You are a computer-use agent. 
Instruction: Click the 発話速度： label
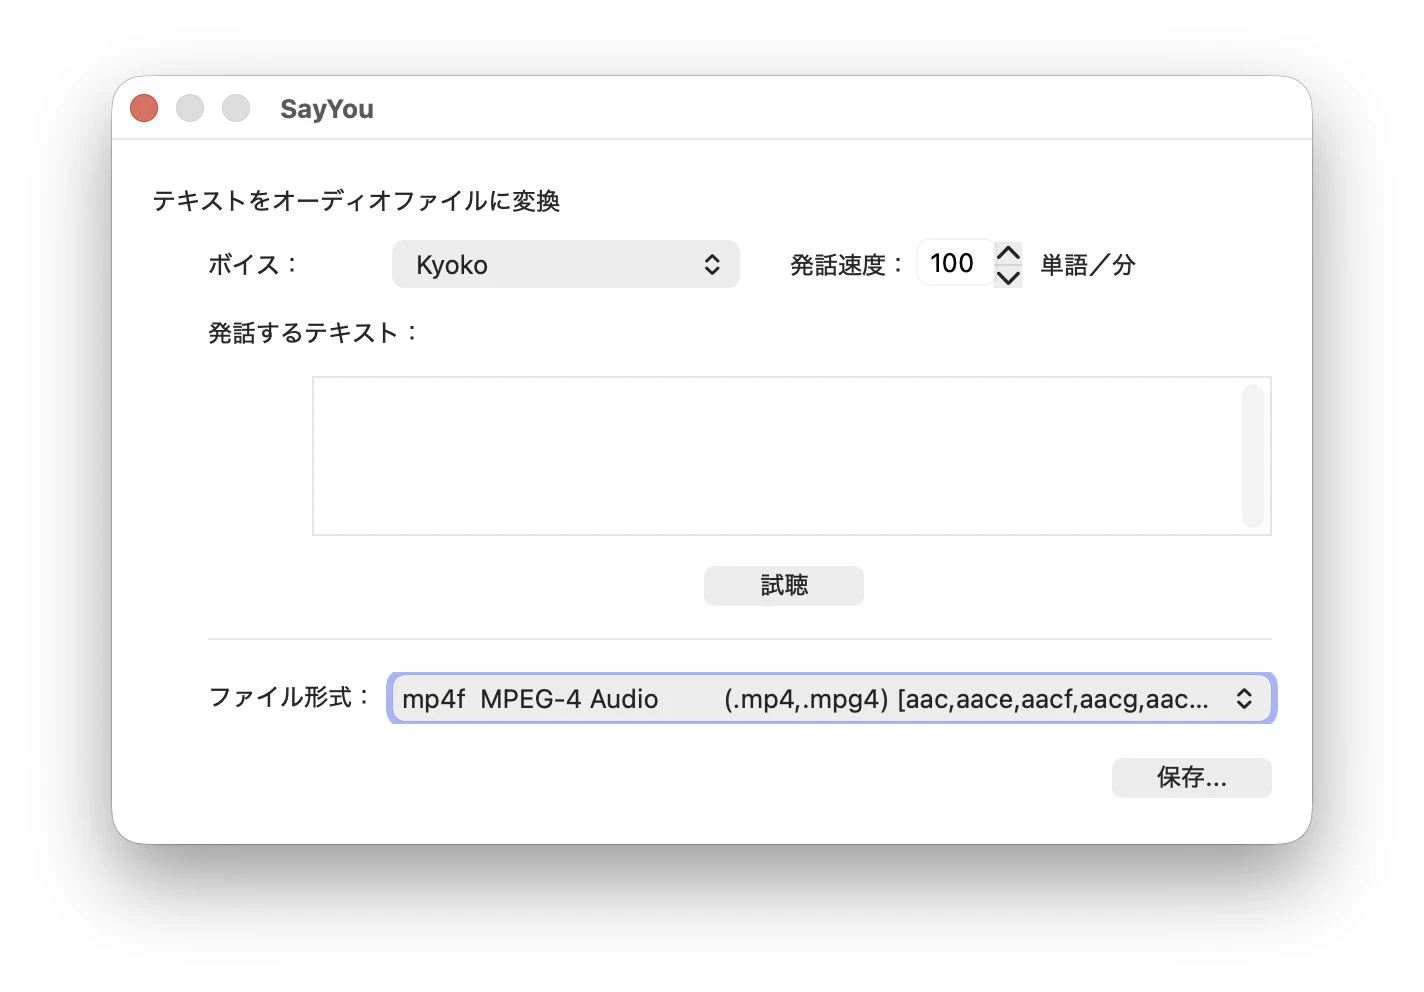point(847,265)
